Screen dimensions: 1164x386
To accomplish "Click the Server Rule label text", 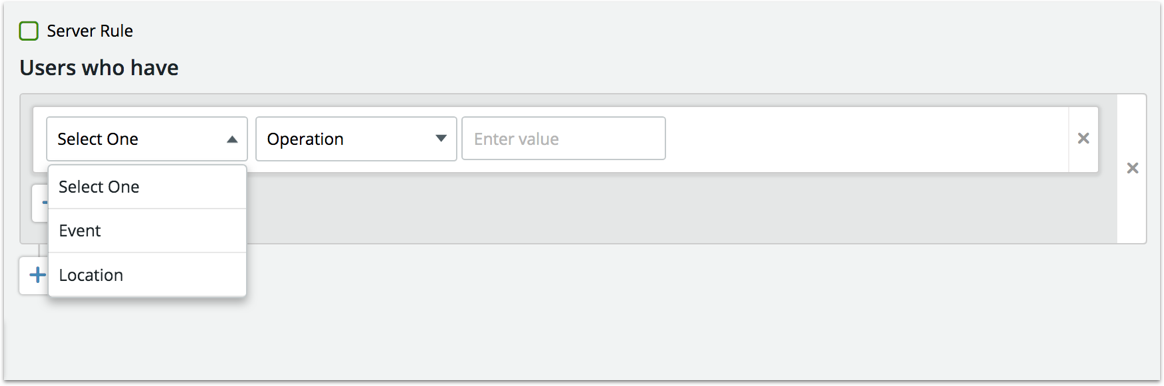I will (90, 31).
